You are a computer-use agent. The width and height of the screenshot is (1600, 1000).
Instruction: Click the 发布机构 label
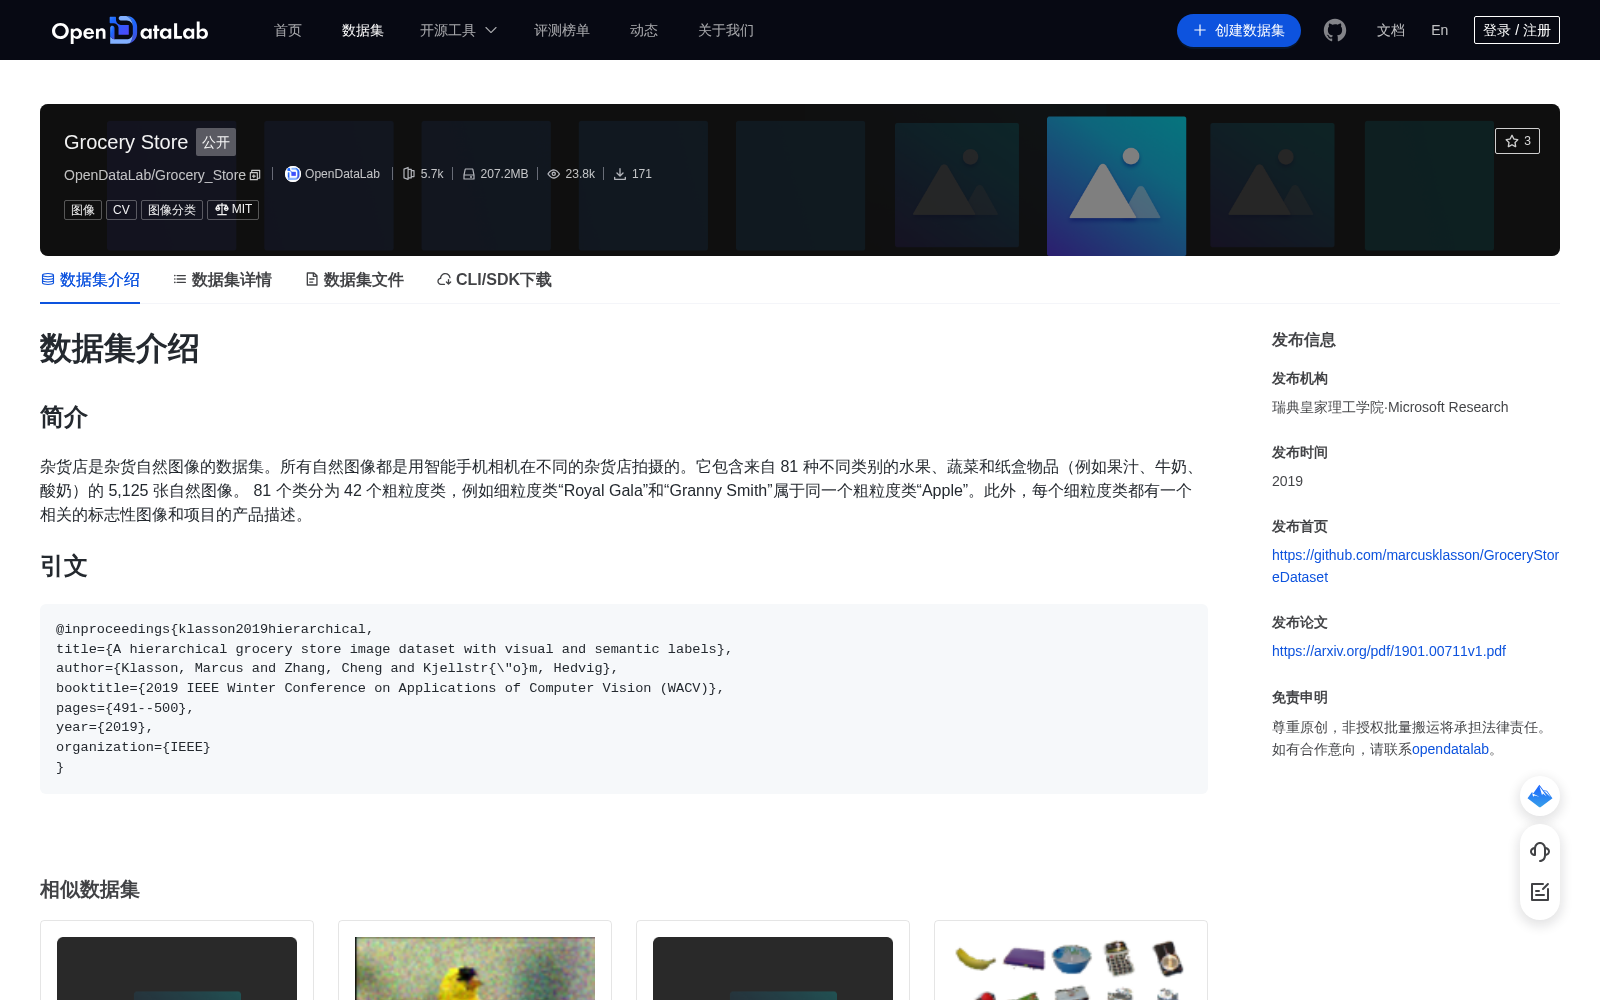click(x=1300, y=379)
